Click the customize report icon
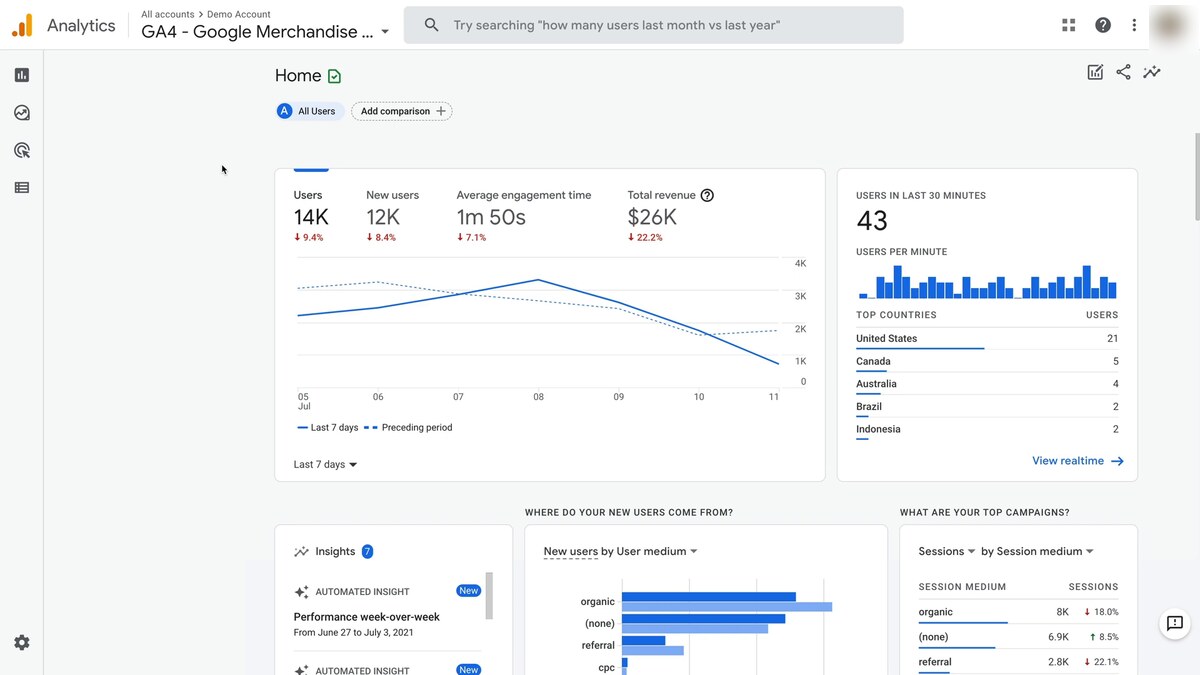This screenshot has width=1200, height=675. coord(1095,72)
